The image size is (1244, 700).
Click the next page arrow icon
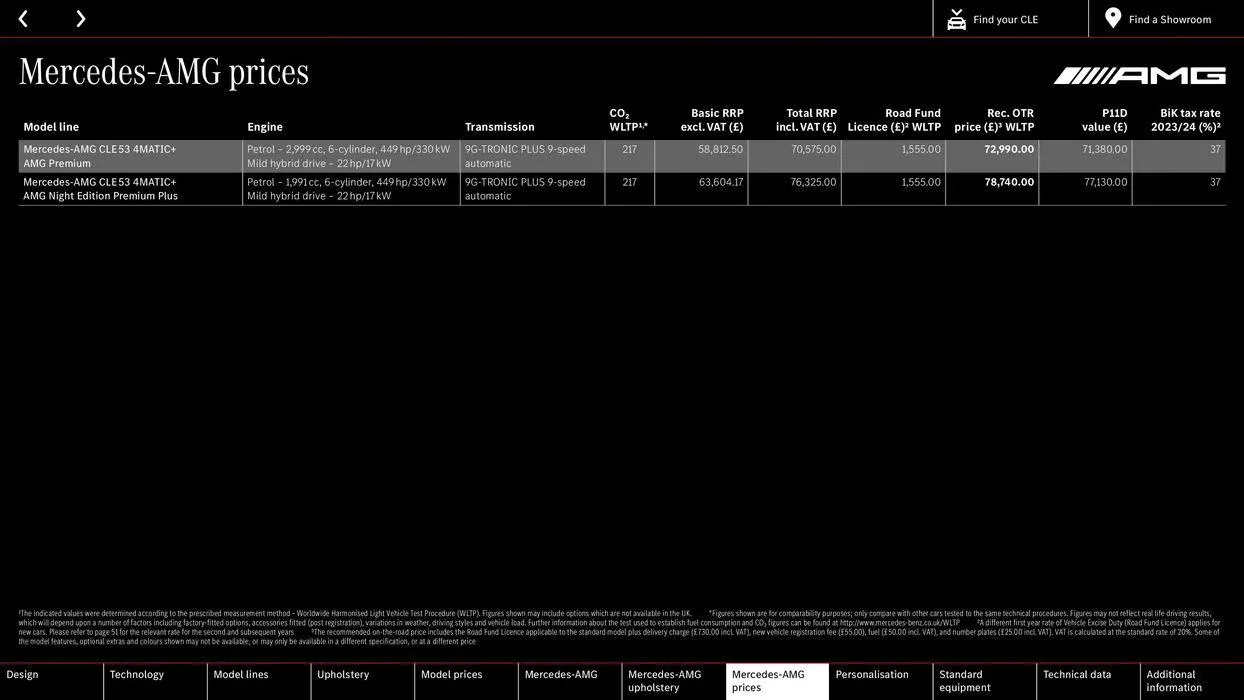coord(80,19)
